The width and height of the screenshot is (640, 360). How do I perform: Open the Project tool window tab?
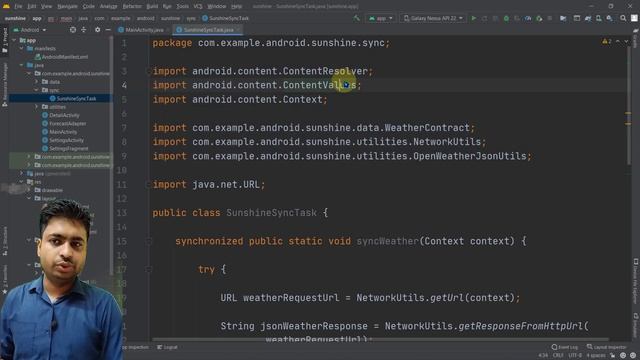[5, 40]
